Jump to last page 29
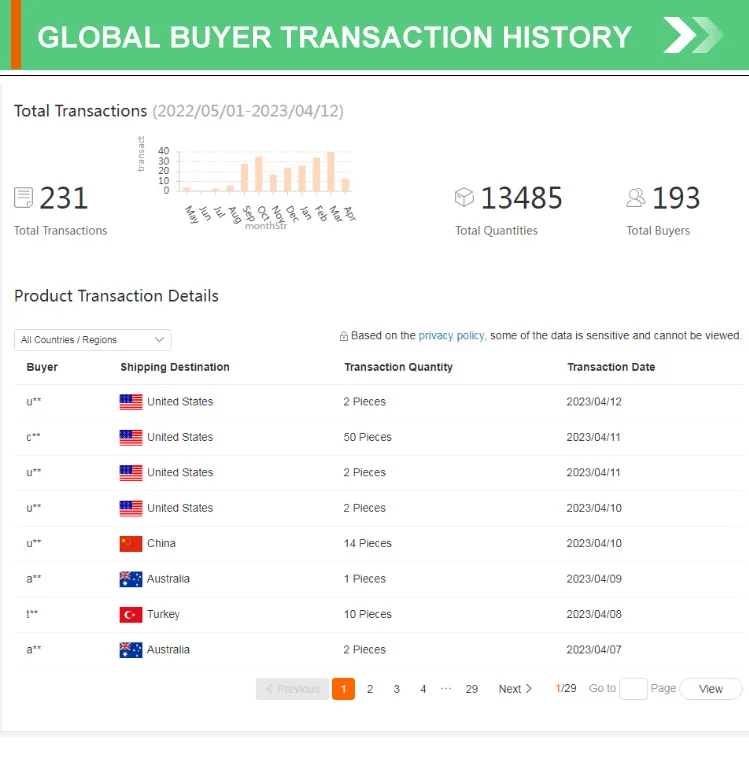 click(x=472, y=689)
